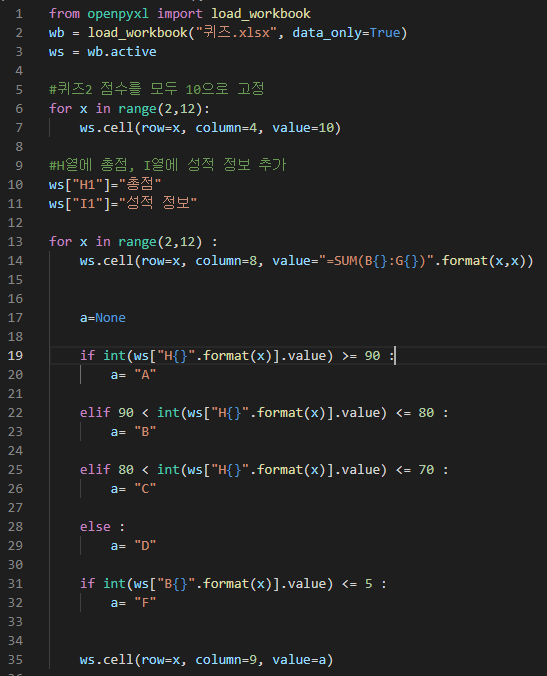The width and height of the screenshot is (547, 676).
Task: Click 'column=4' on line 7
Action: click(226, 128)
